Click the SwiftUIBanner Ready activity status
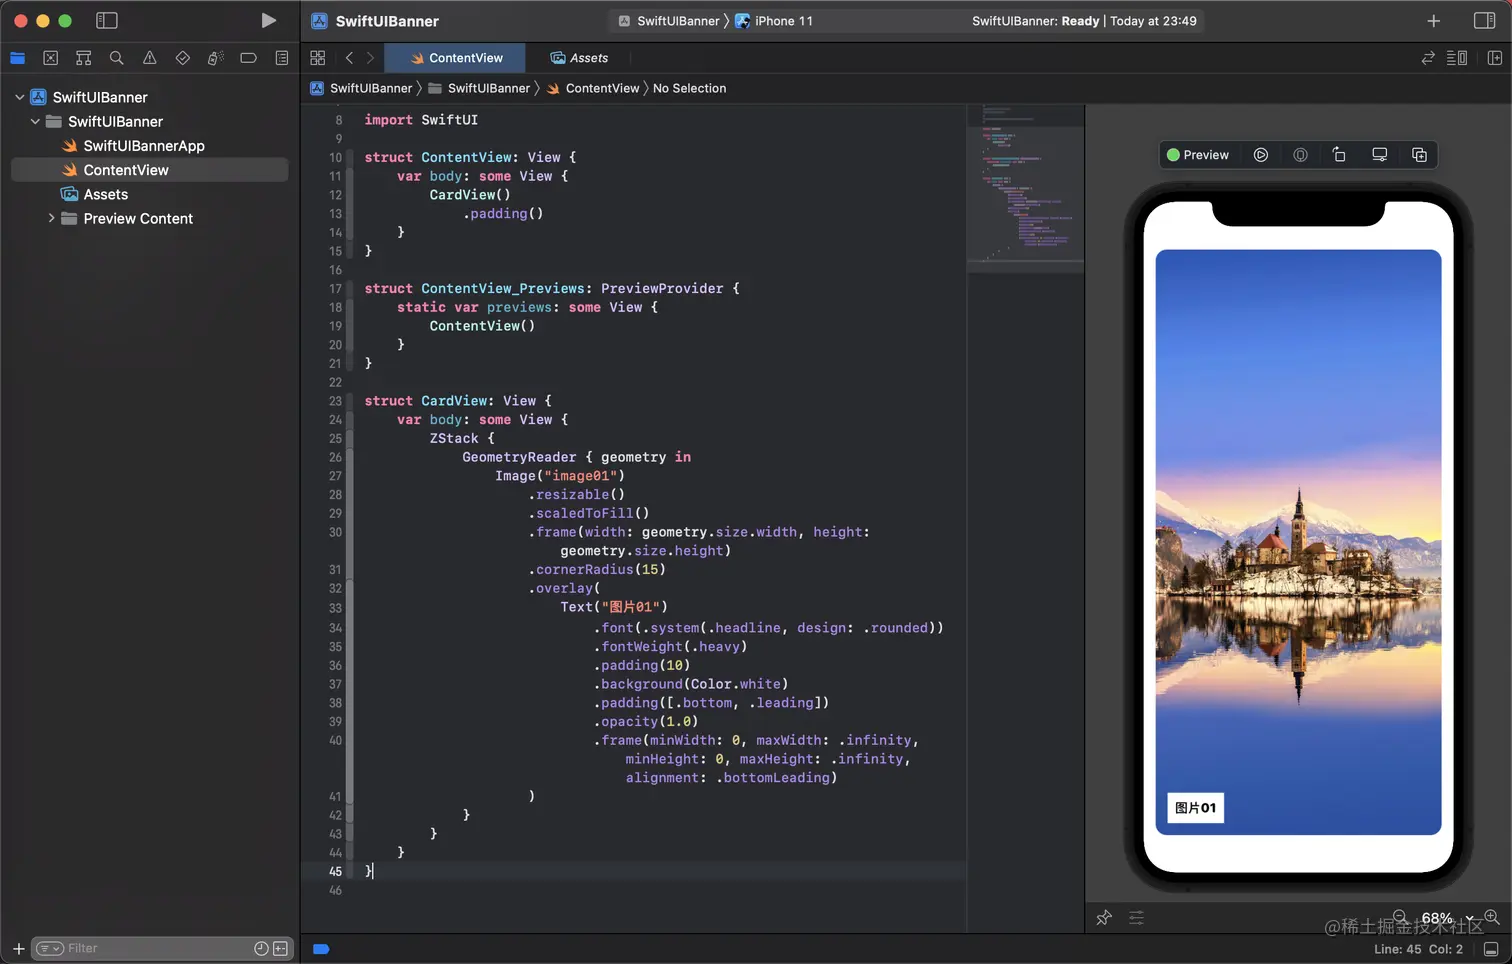This screenshot has height=964, width=1512. click(1084, 21)
